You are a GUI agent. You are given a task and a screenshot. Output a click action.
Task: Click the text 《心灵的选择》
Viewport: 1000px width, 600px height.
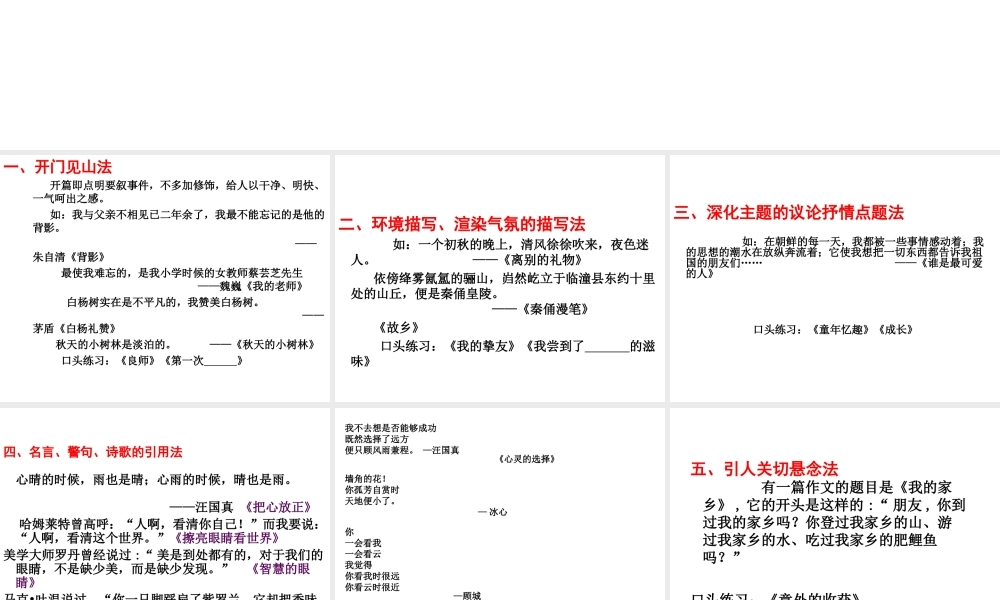point(527,459)
